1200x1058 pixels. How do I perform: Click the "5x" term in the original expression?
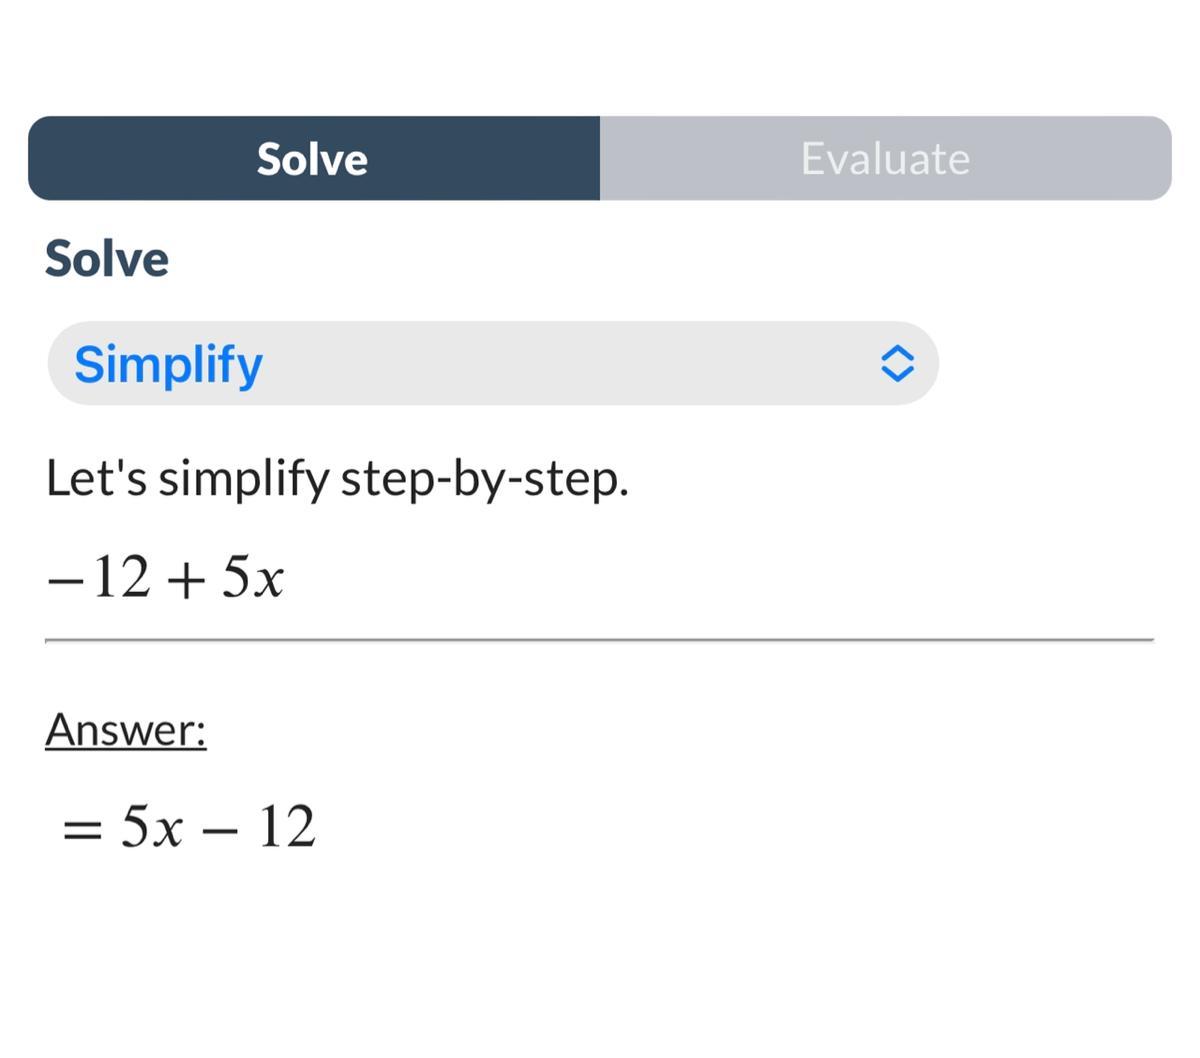(253, 578)
